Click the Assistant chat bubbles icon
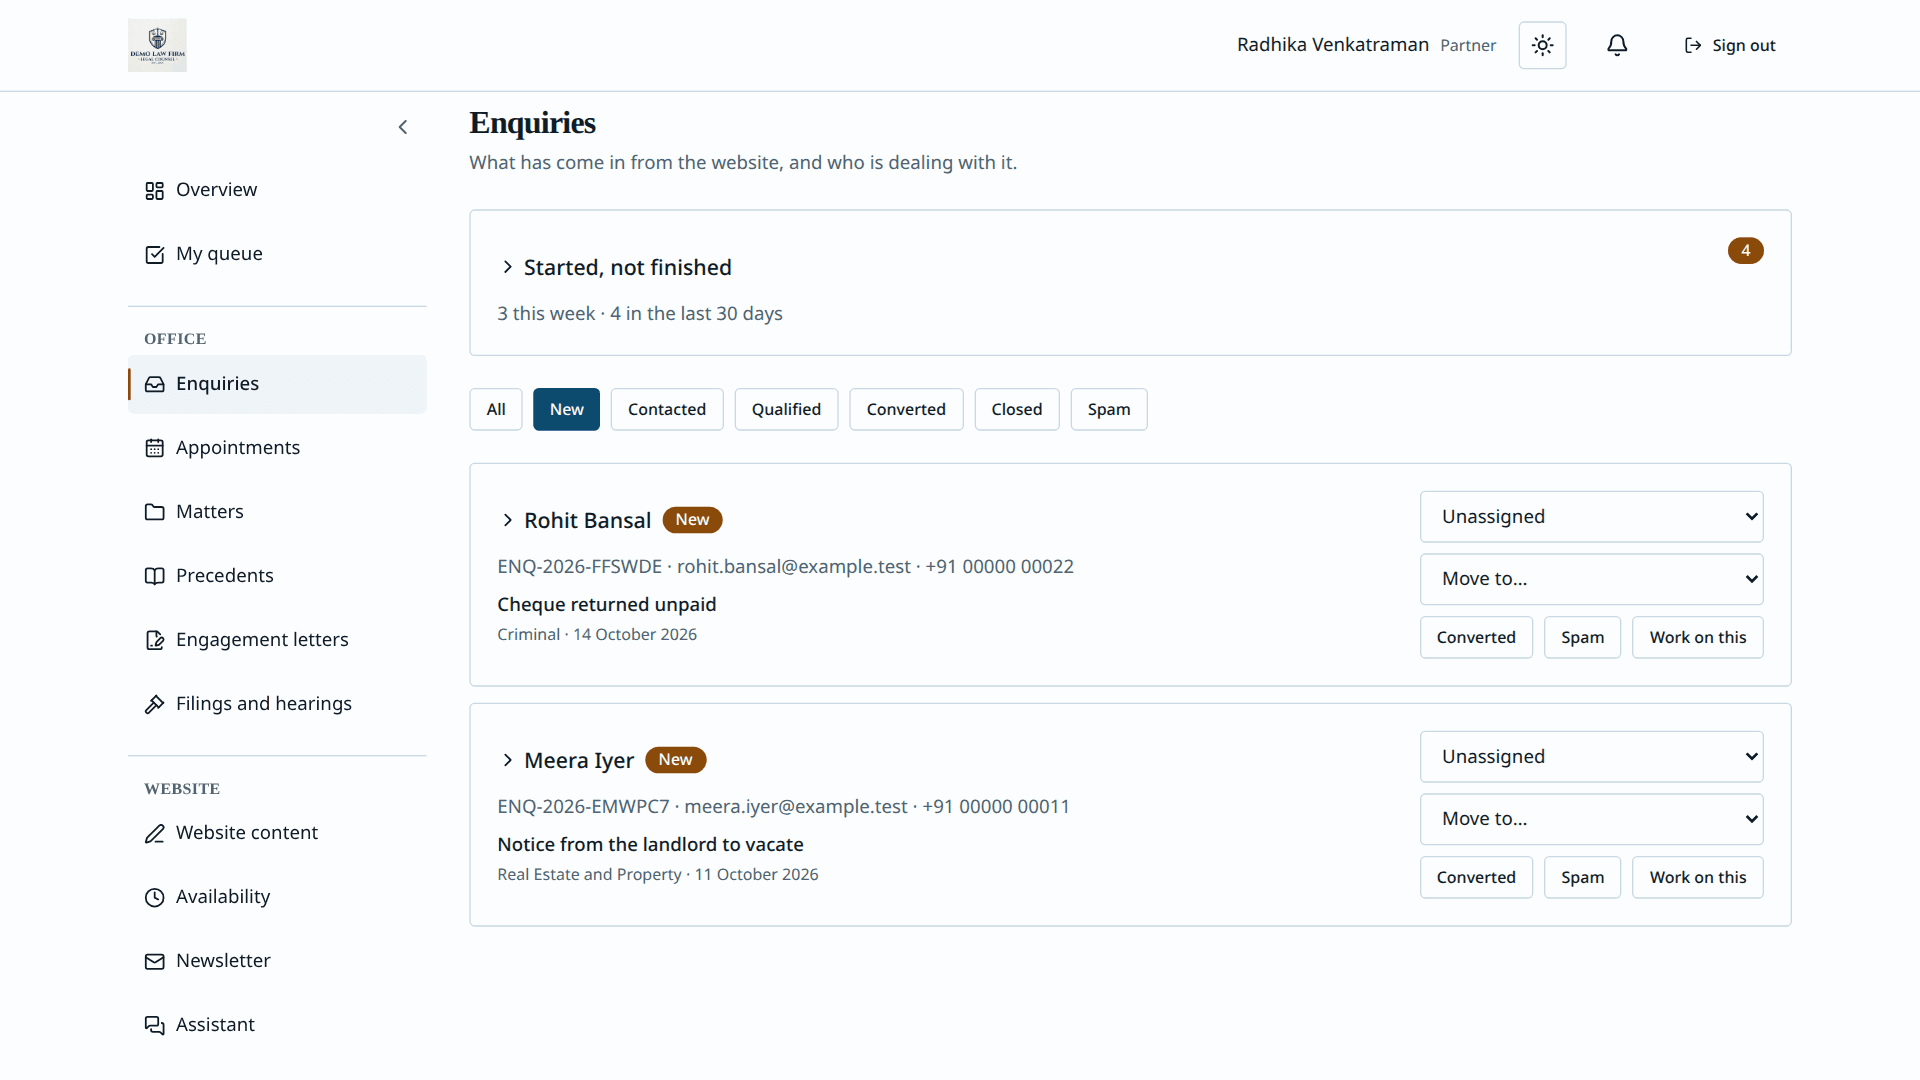 click(154, 1025)
